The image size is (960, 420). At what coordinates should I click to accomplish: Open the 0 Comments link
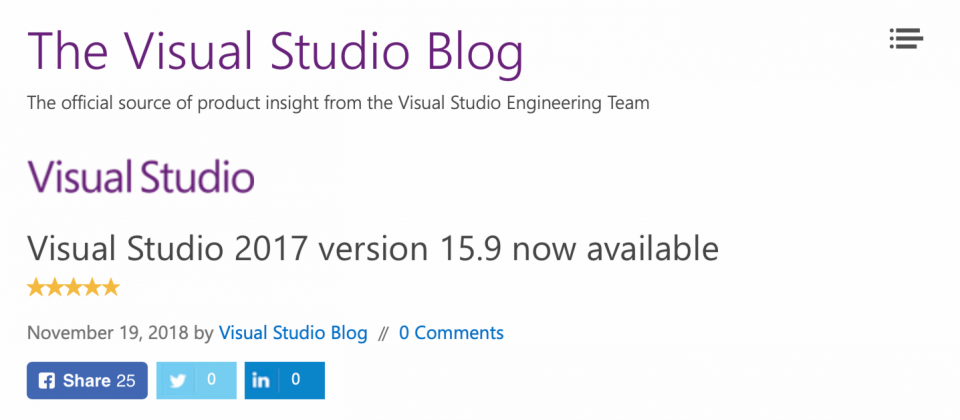click(451, 333)
